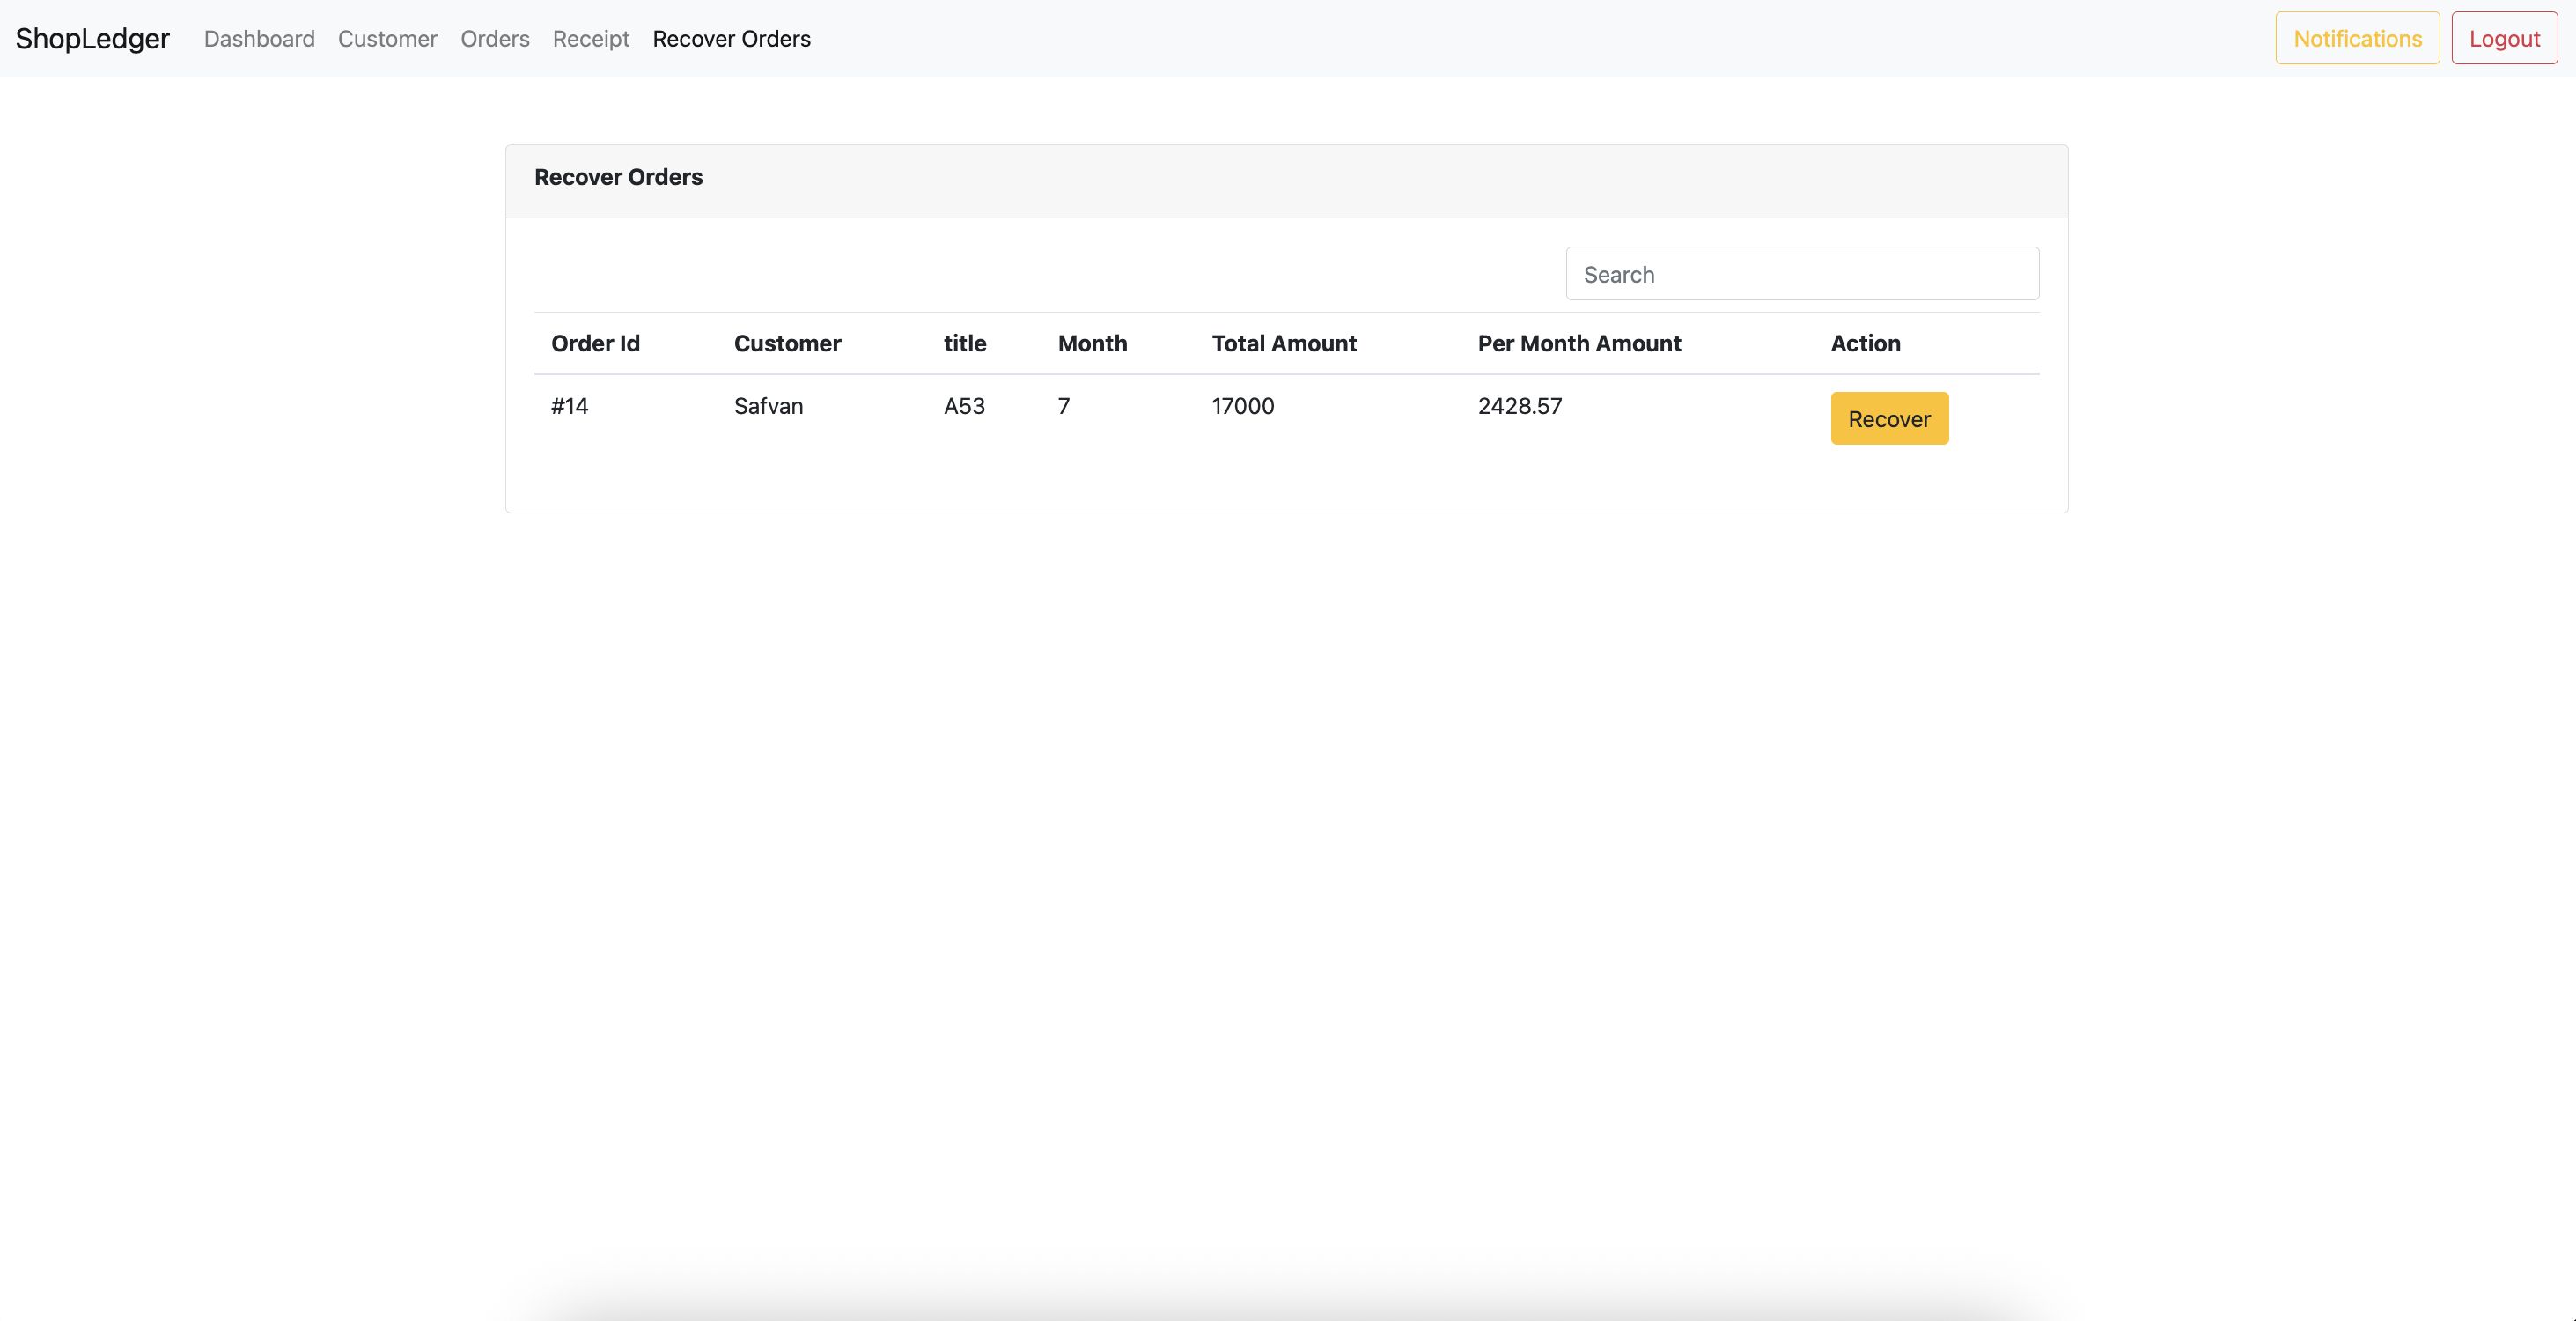Click the Total Amount column header
Screen dimensions: 2576x1321
(1284, 343)
